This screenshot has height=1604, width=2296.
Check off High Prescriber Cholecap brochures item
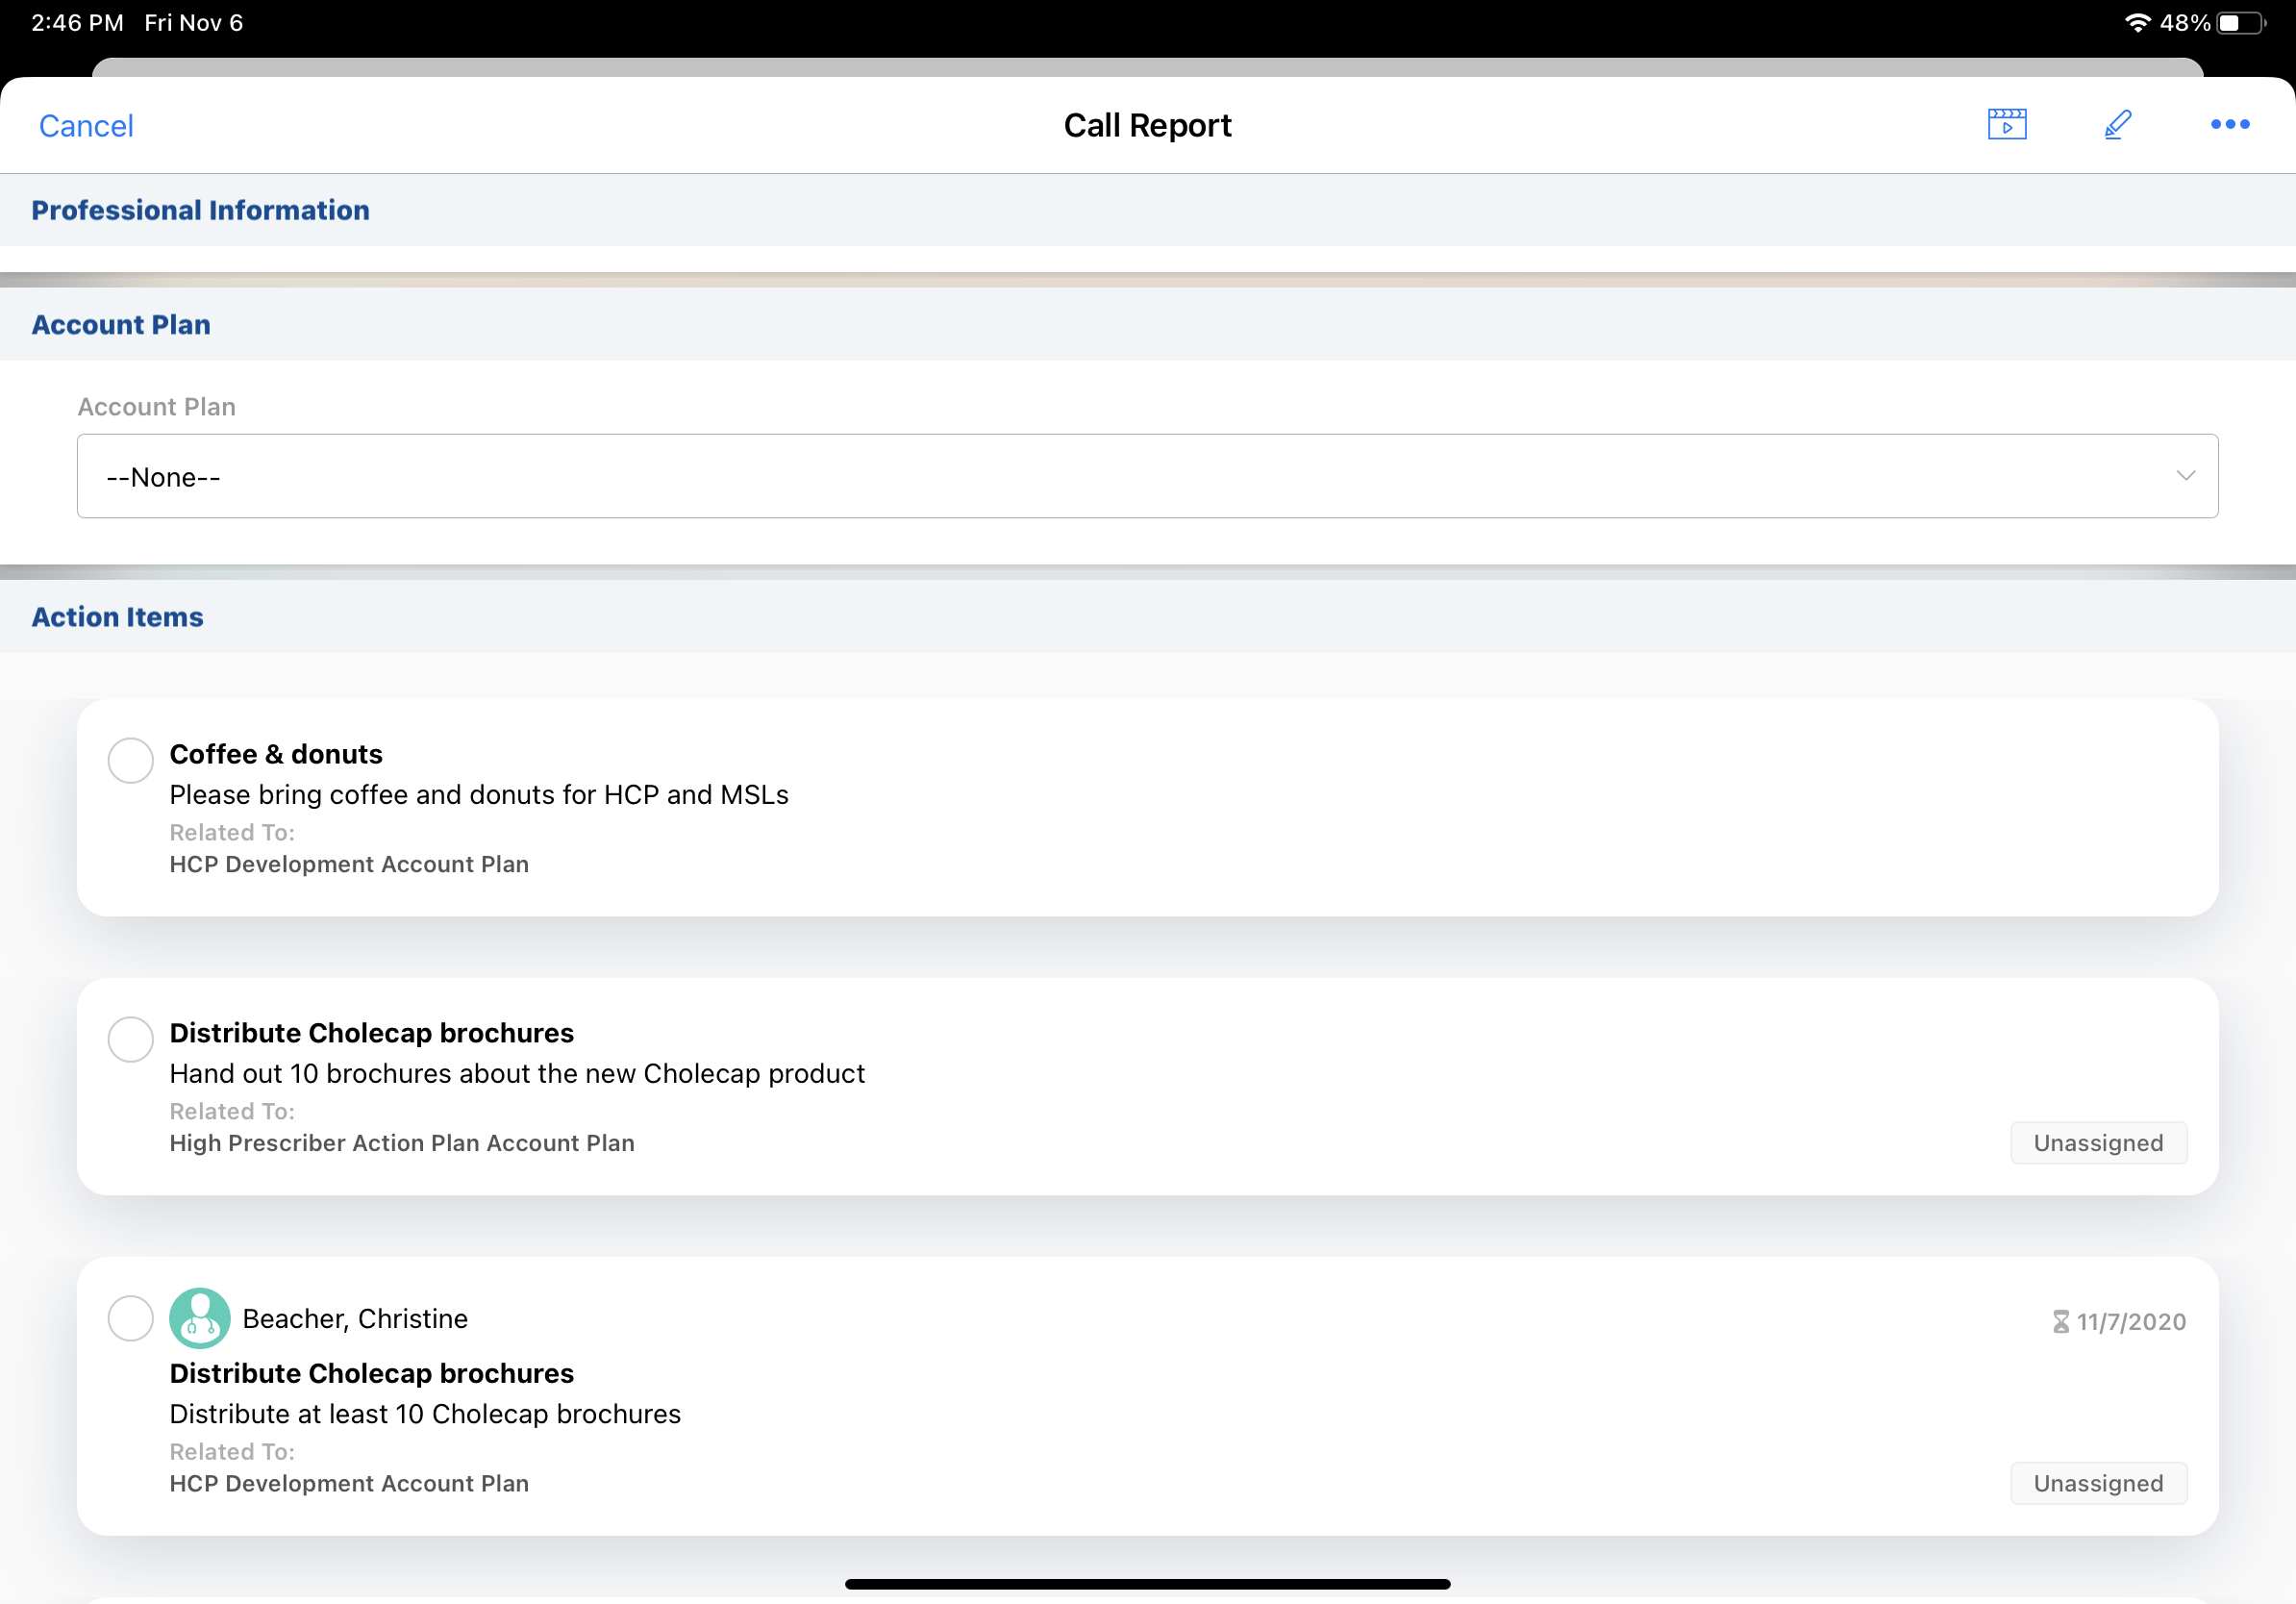pos(130,1039)
